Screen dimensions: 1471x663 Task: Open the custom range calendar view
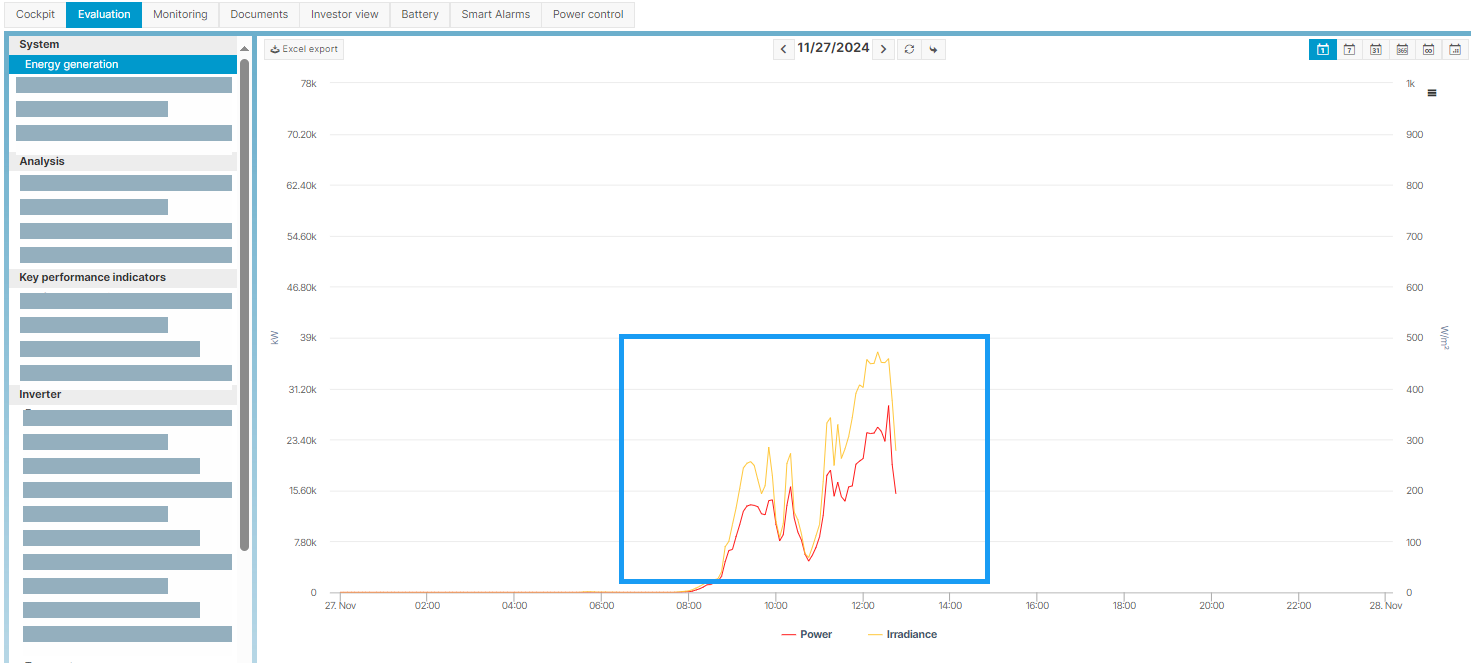(x=1455, y=49)
